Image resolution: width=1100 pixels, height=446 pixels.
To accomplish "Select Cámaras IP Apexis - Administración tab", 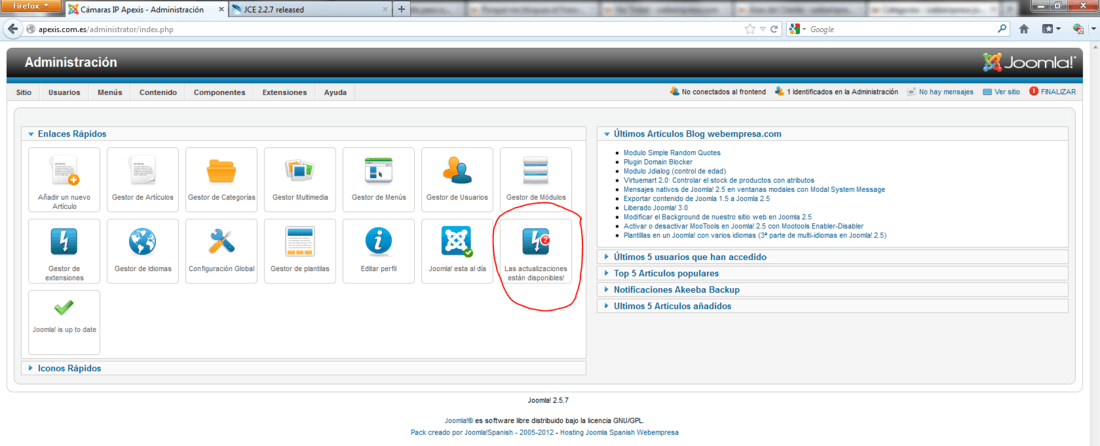I will [144, 10].
